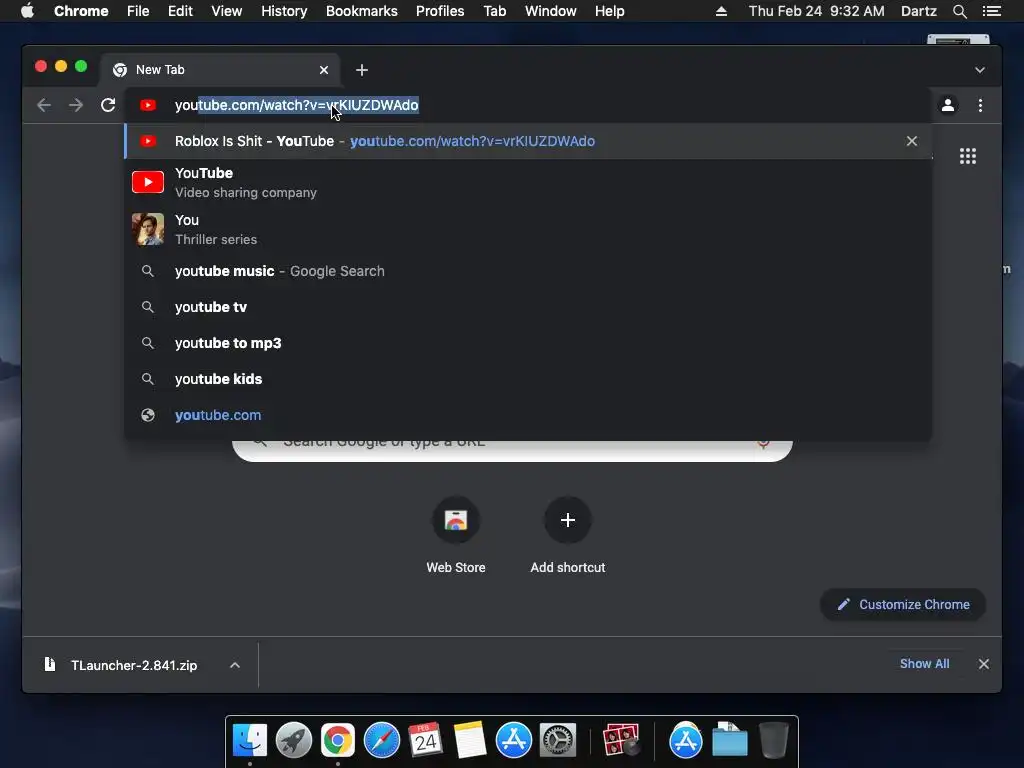Open the Tab menu

click(494, 11)
